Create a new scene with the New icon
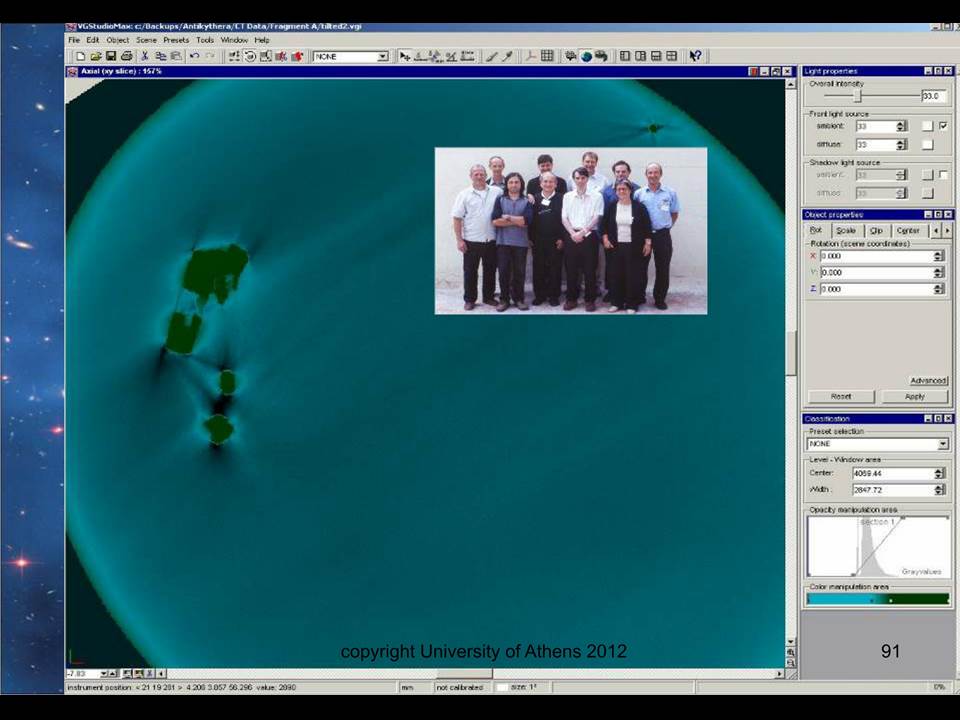The width and height of the screenshot is (960, 720). (80, 56)
